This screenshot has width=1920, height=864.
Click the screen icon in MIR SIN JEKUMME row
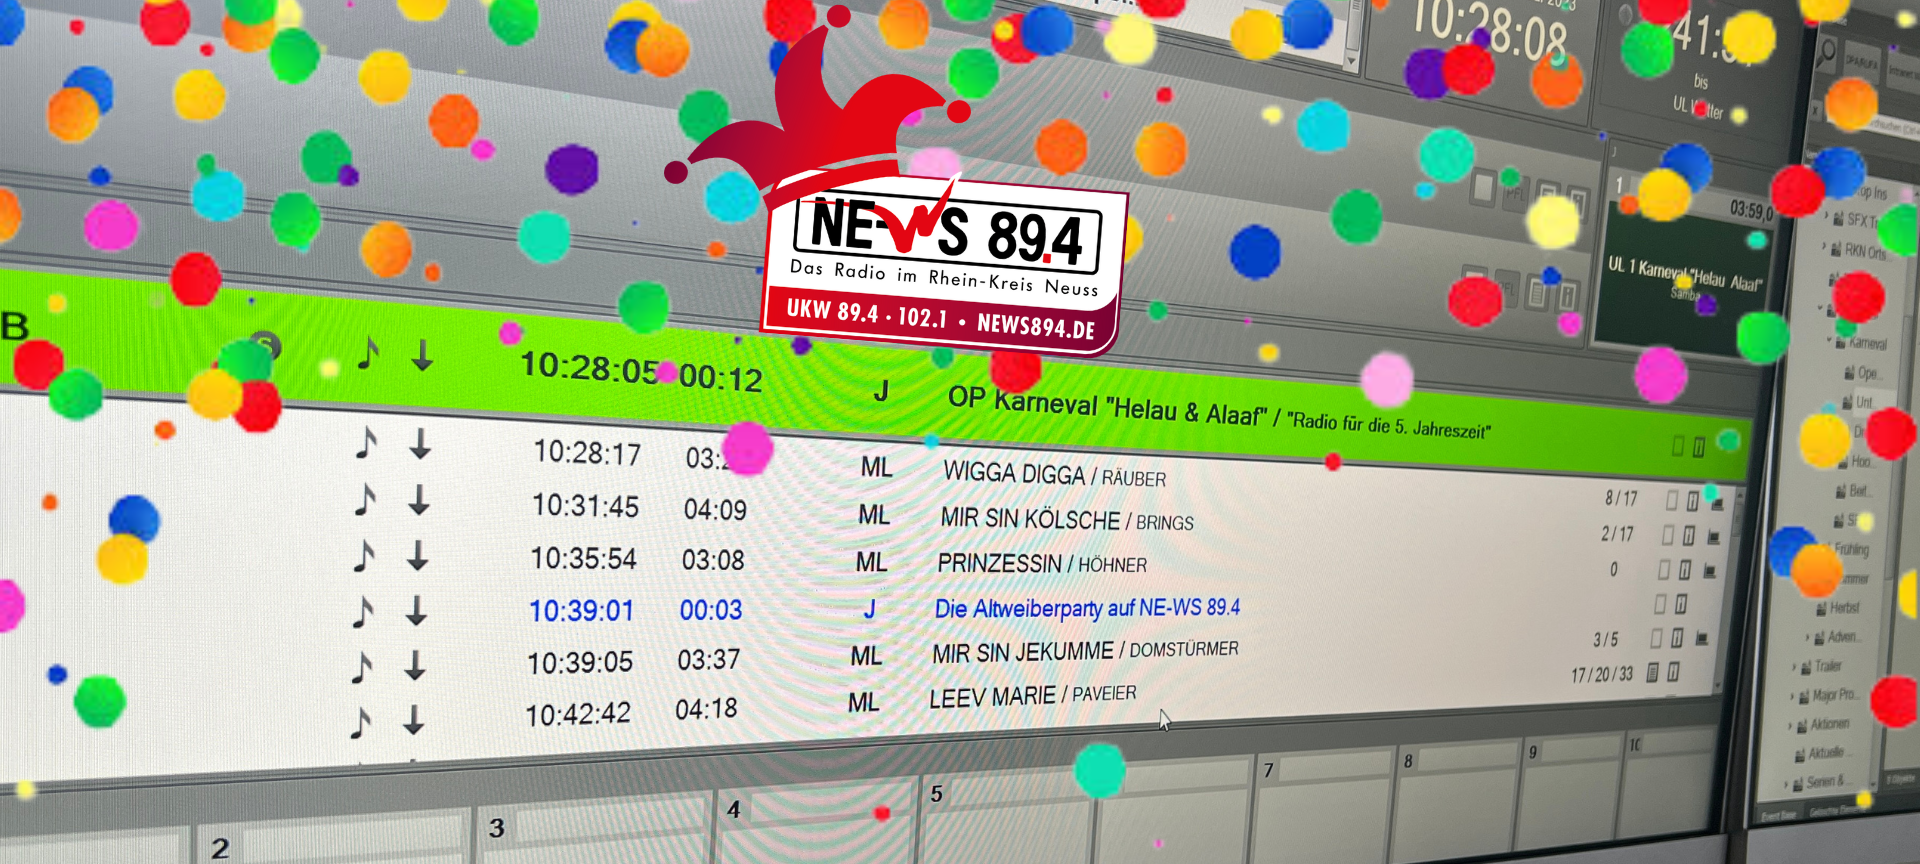pos(1701,639)
